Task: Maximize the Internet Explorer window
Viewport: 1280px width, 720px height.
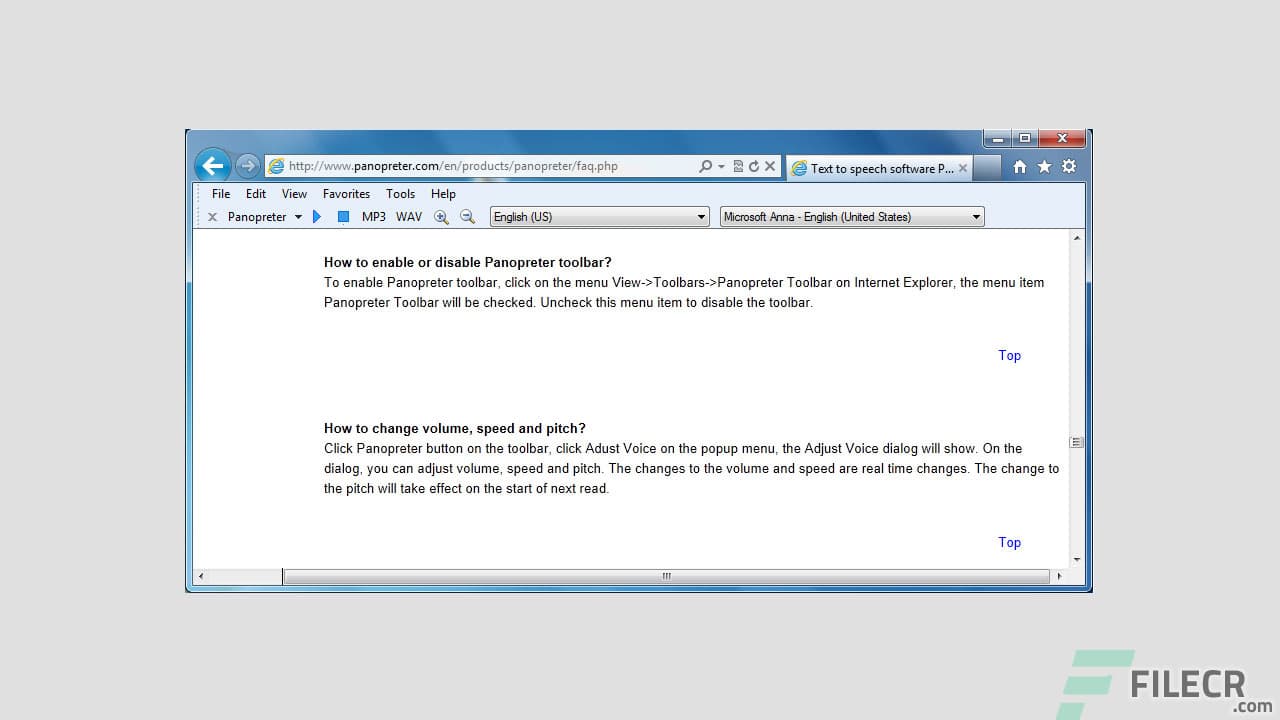Action: pyautogui.click(x=1025, y=138)
